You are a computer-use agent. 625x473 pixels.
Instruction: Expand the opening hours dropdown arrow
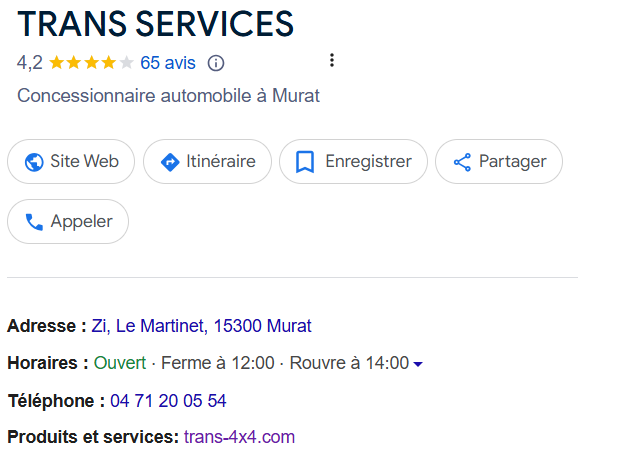coord(418,364)
